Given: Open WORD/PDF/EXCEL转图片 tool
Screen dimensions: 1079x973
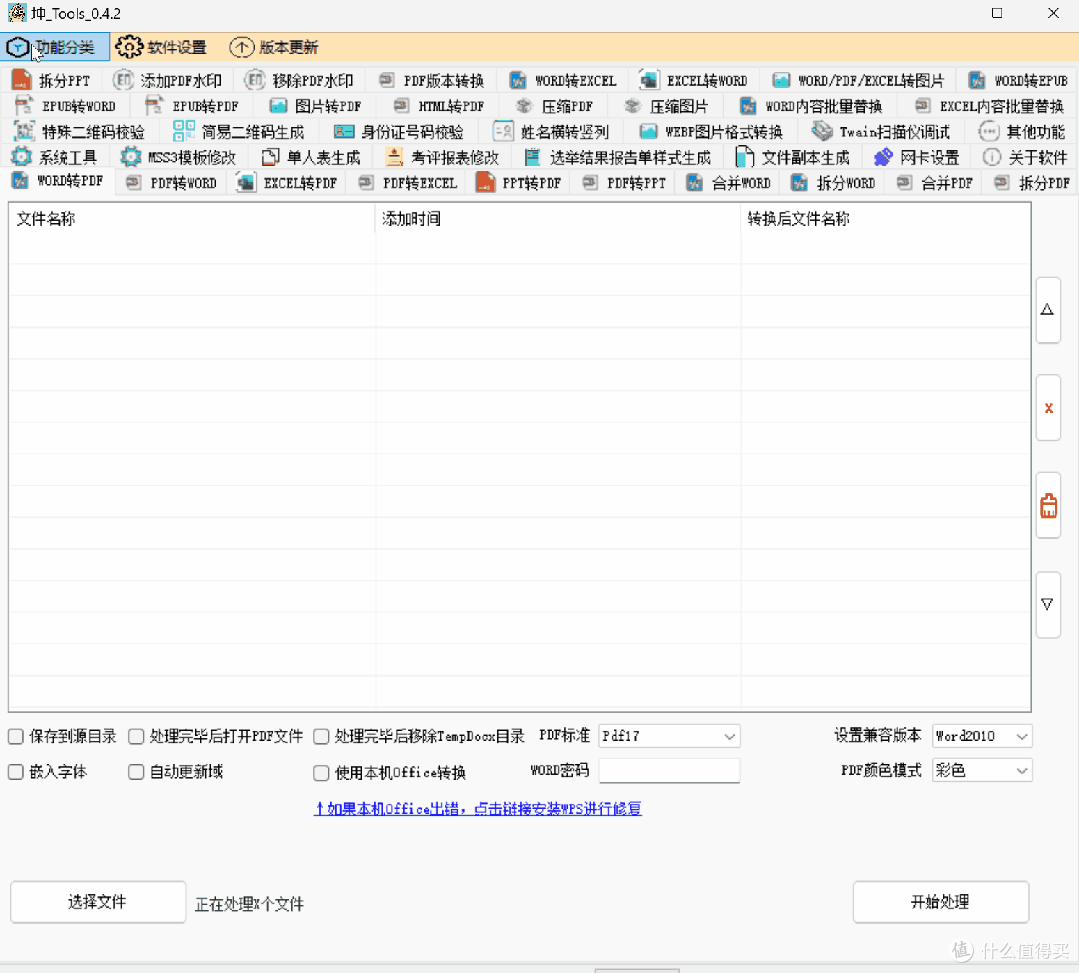Looking at the screenshot, I should (857, 81).
